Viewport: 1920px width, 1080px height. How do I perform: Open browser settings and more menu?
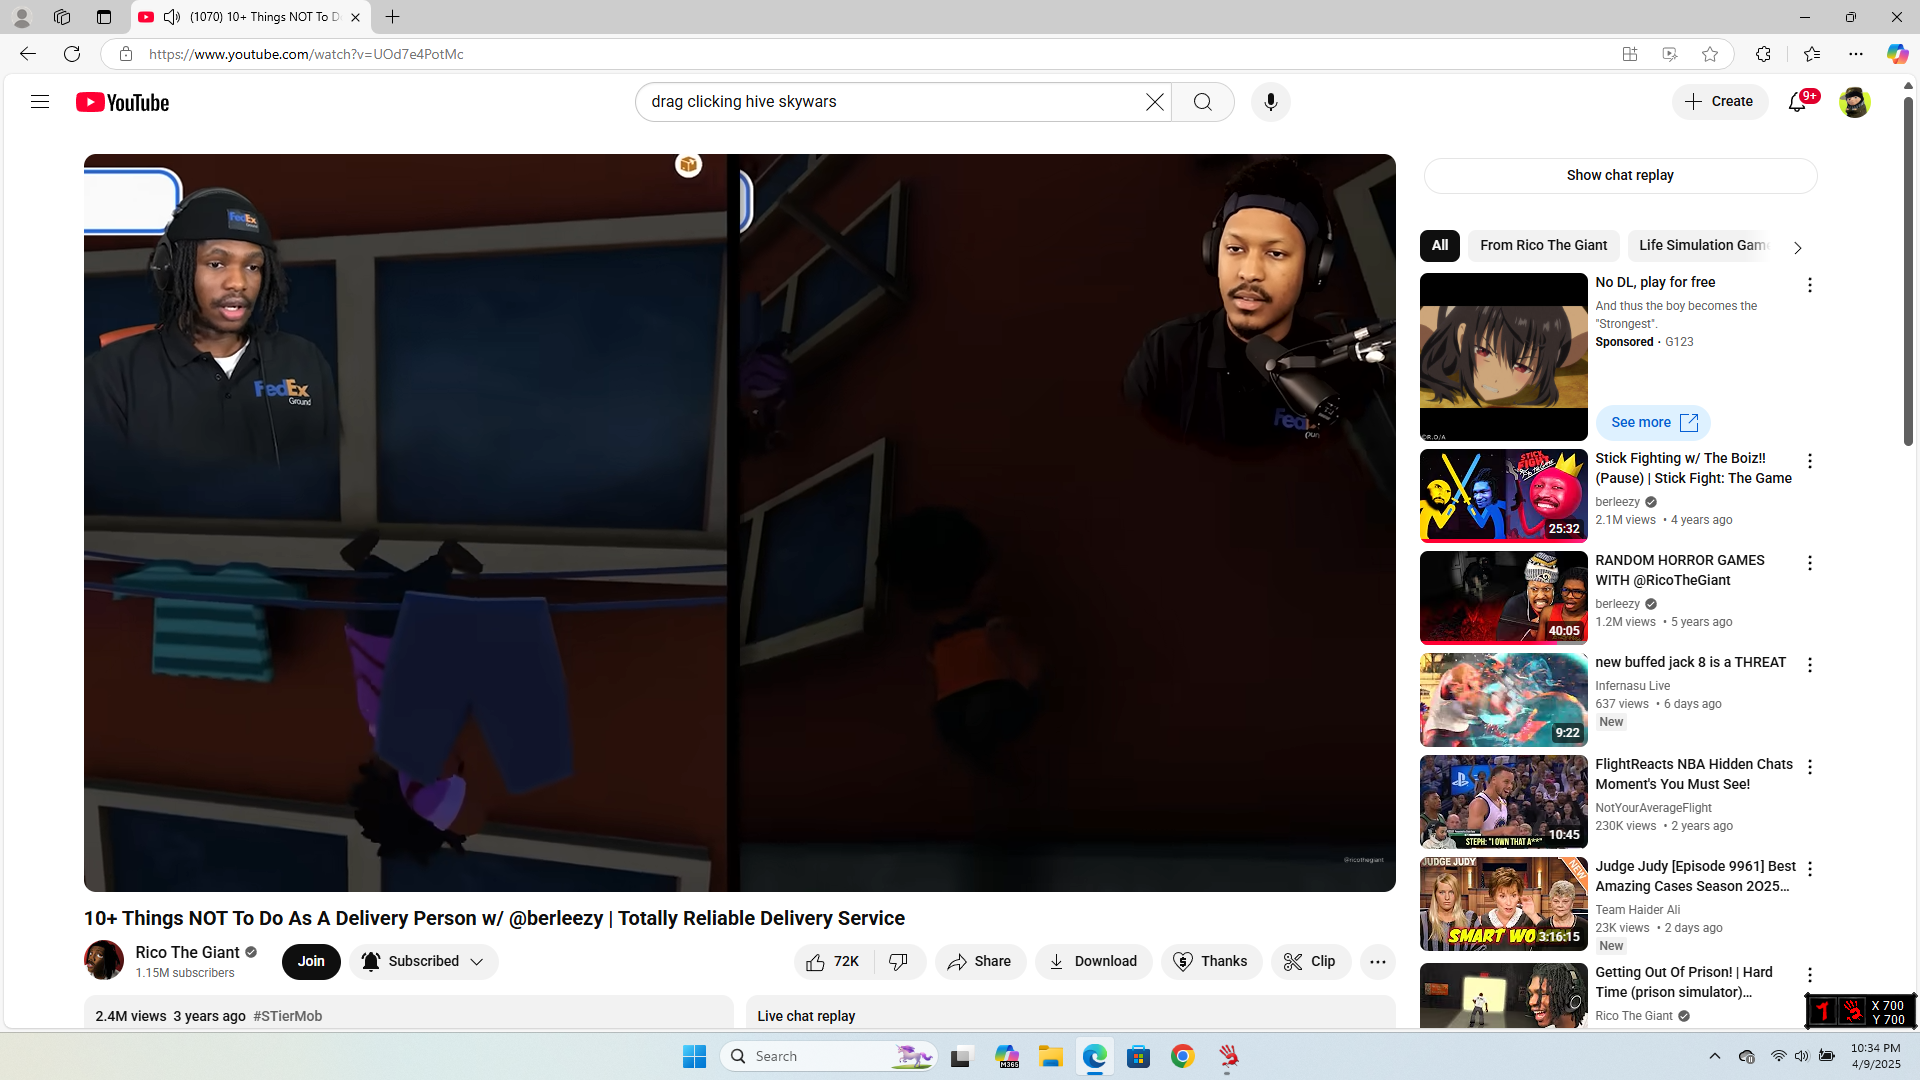coord(1856,54)
